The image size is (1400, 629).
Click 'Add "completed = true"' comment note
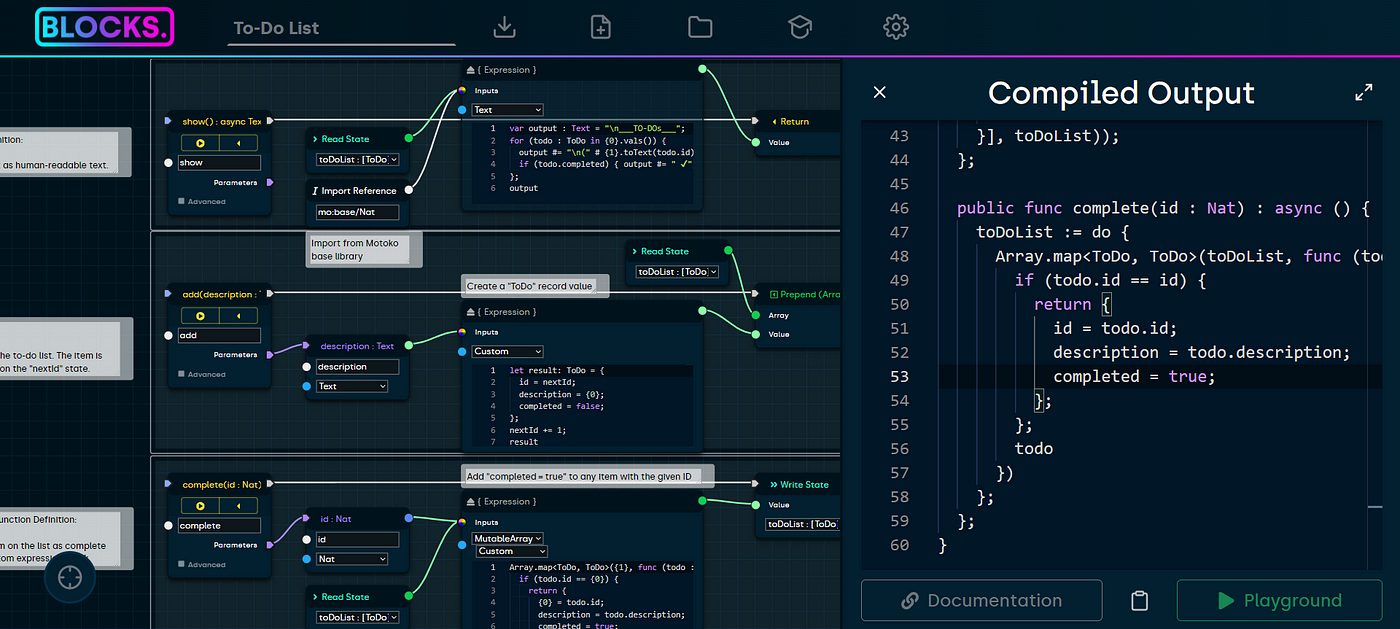click(x=588, y=476)
